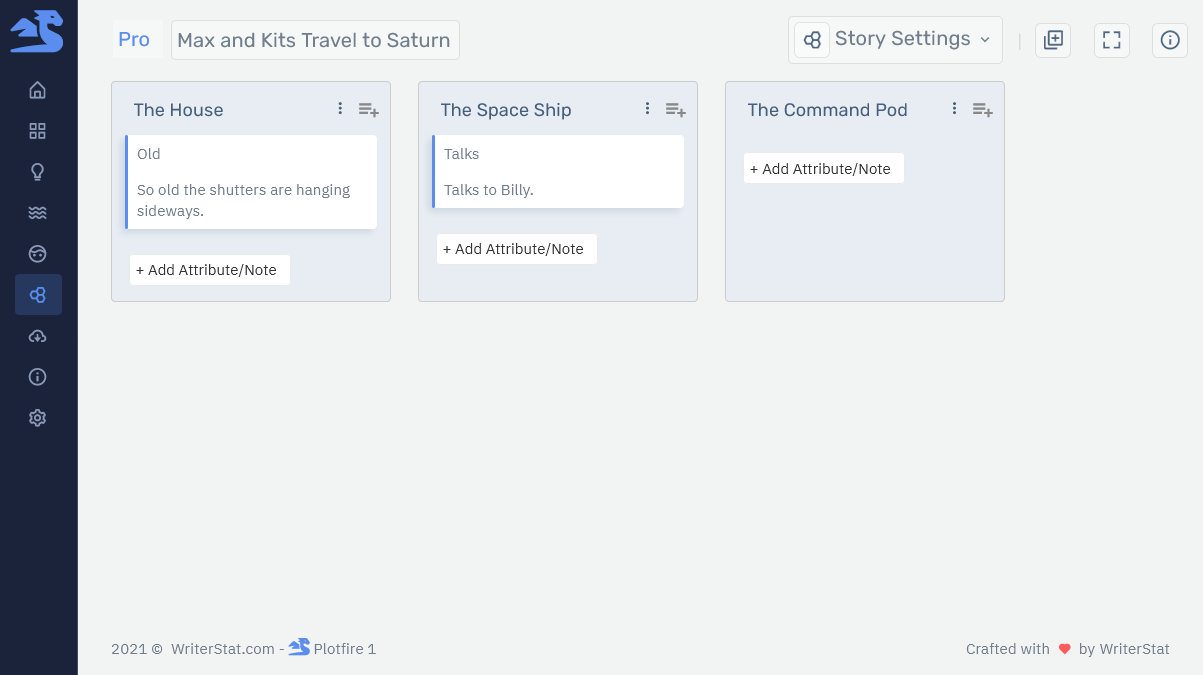Click the story title to rename it
The height and width of the screenshot is (675, 1203).
tap(314, 40)
